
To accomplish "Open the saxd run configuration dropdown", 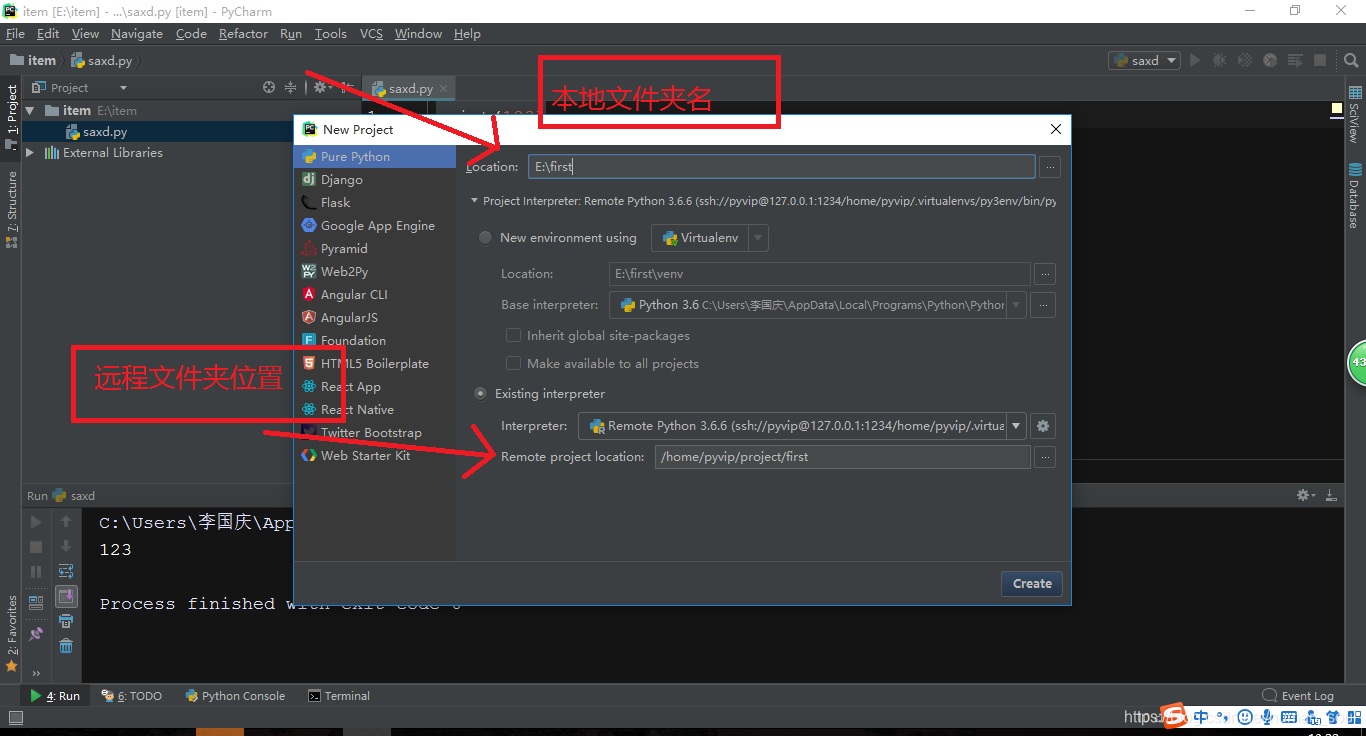I will pyautogui.click(x=1144, y=60).
